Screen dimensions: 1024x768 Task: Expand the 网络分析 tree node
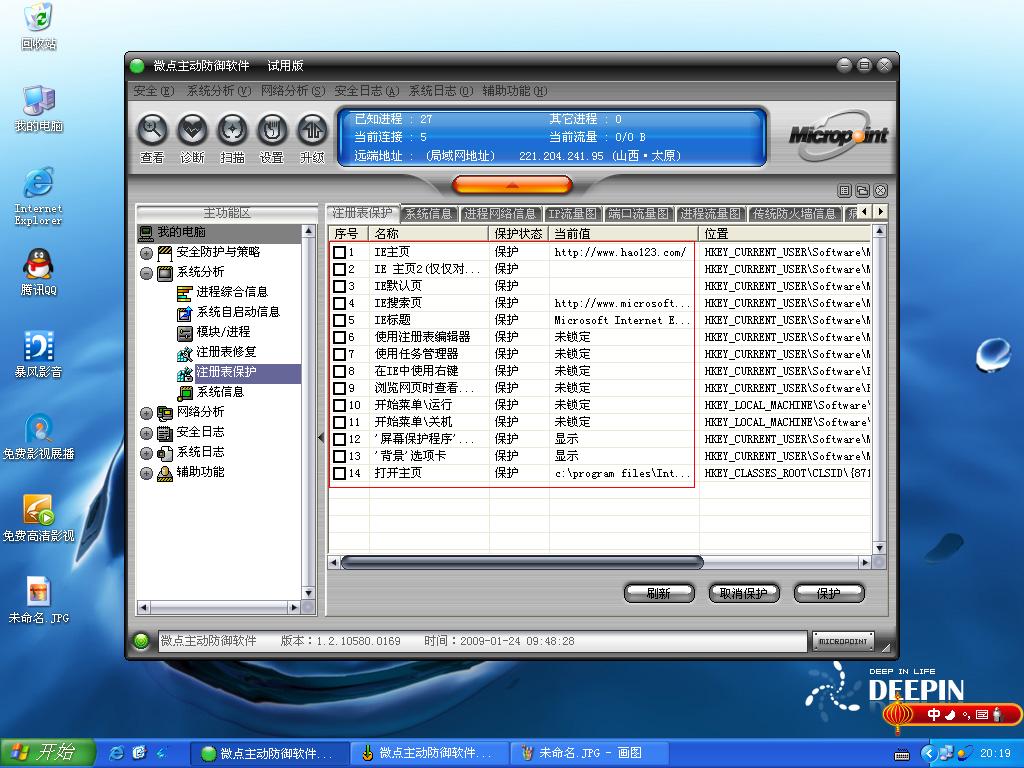pos(146,413)
